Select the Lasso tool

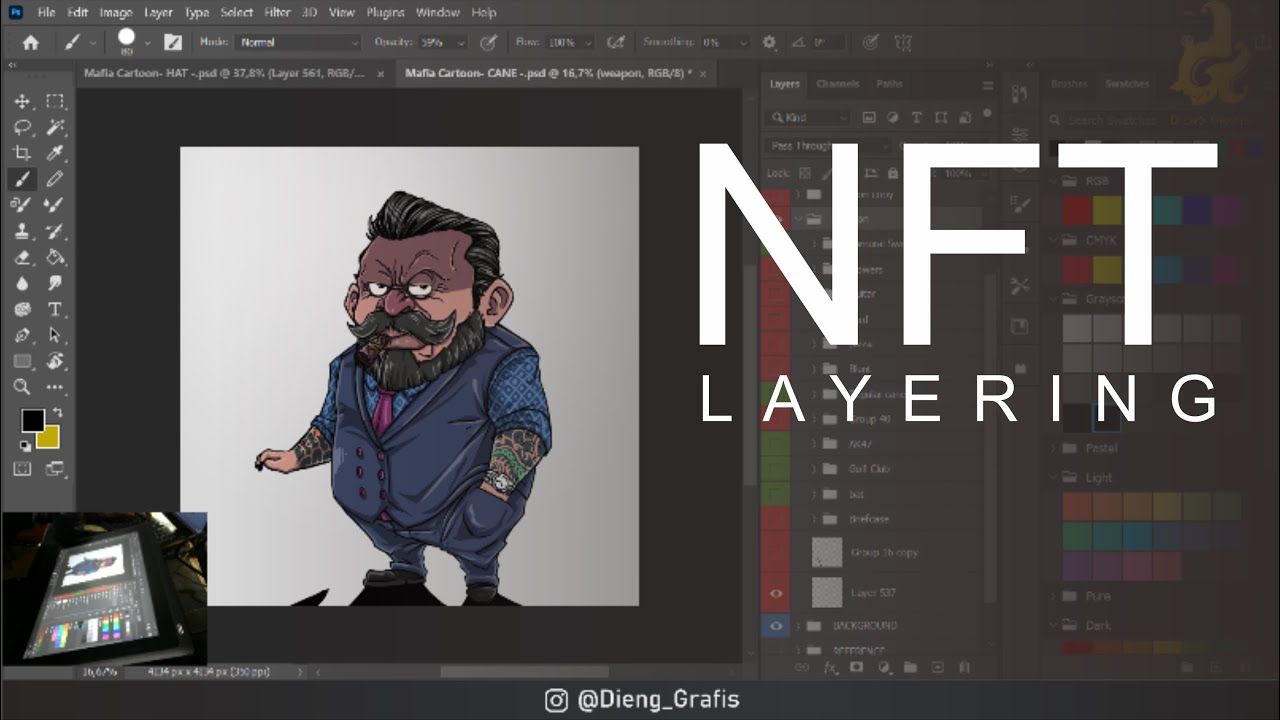22,127
